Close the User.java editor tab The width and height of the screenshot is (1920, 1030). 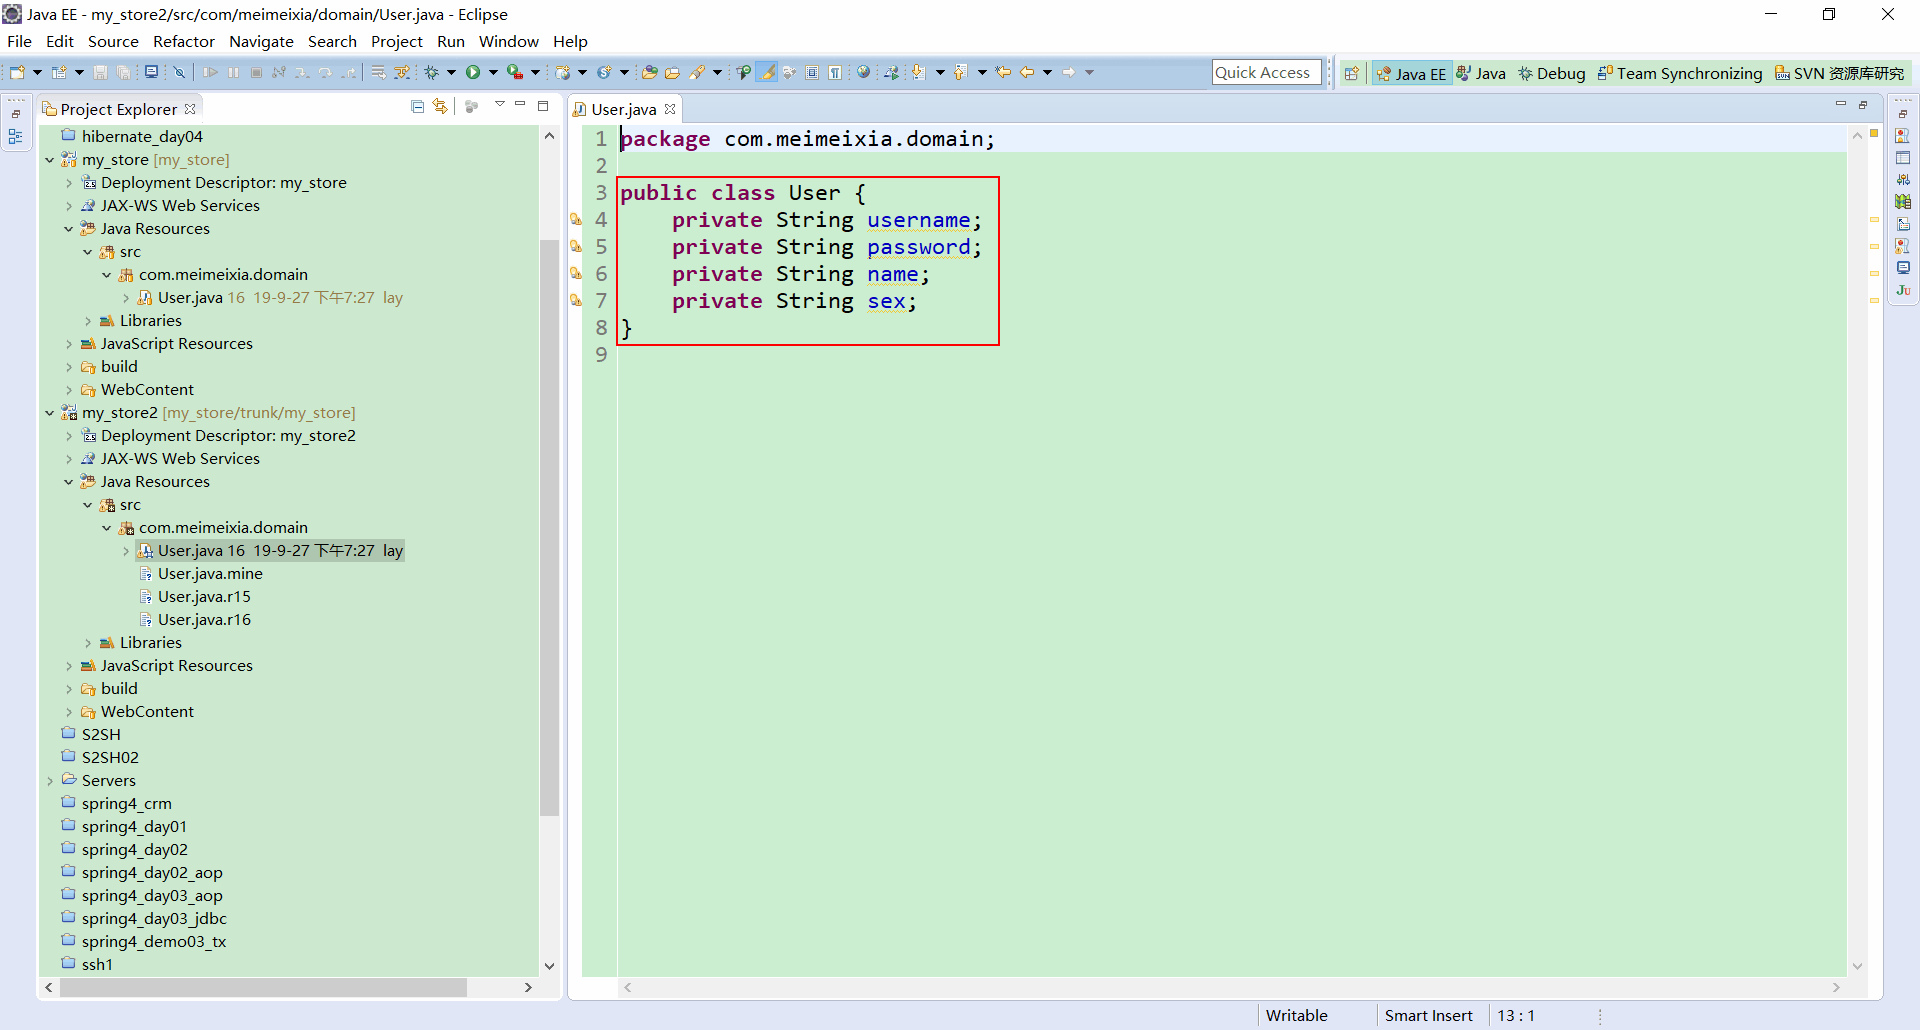(x=670, y=109)
